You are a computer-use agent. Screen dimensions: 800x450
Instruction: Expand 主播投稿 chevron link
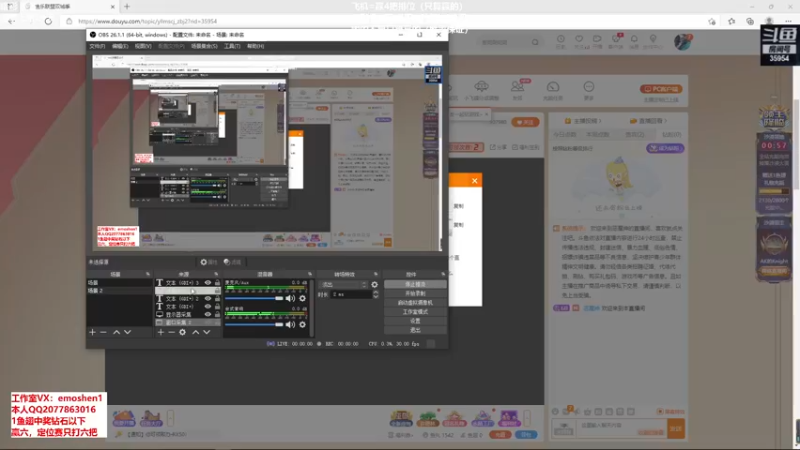583,121
